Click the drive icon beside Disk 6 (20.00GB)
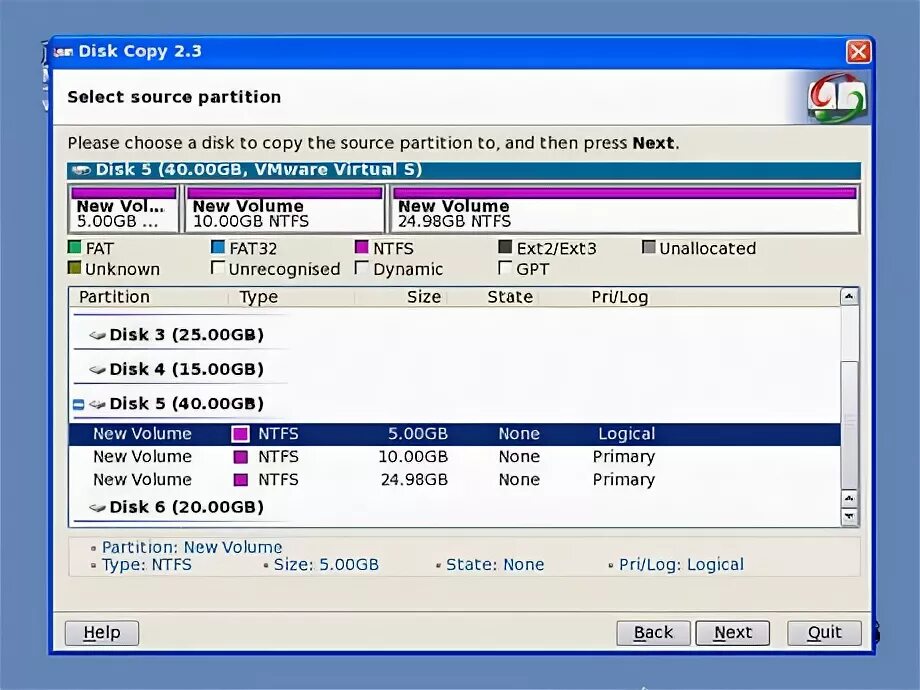Screen dimensions: 920x690 (97, 508)
